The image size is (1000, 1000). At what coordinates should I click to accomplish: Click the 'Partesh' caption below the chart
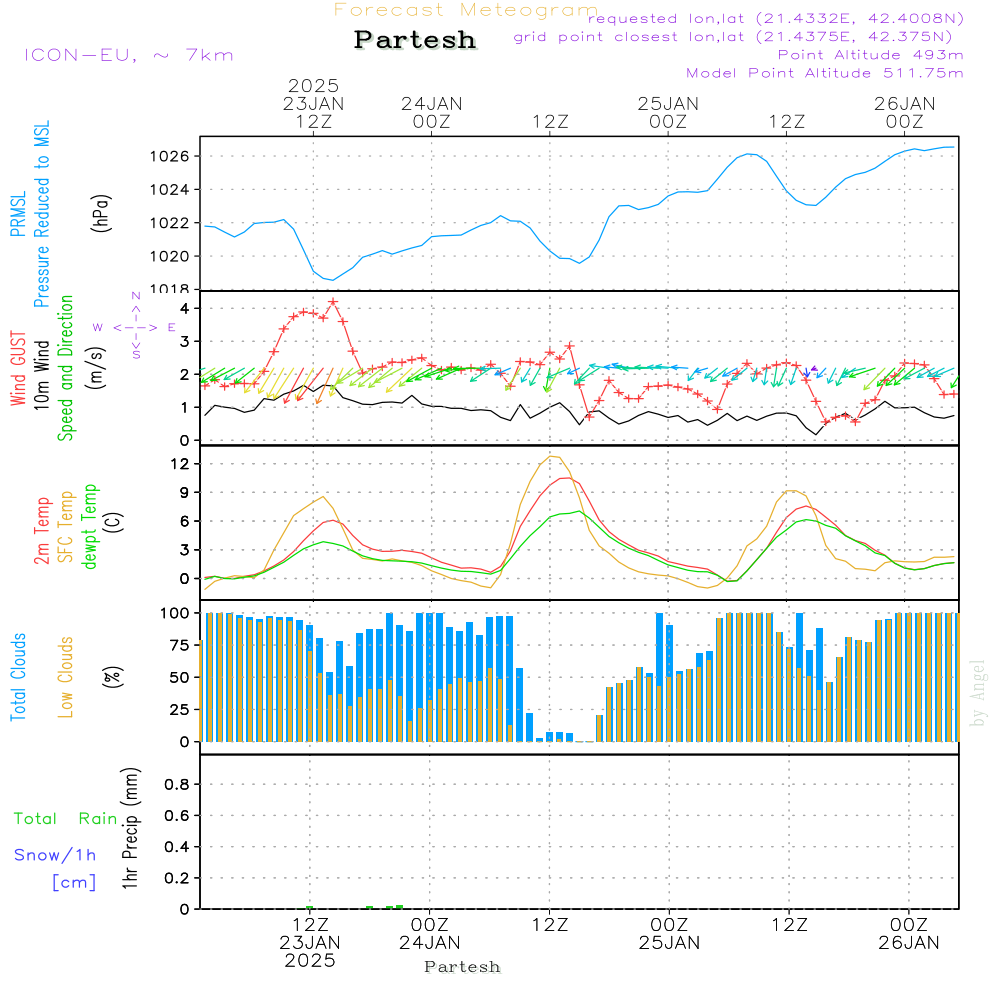(462, 967)
